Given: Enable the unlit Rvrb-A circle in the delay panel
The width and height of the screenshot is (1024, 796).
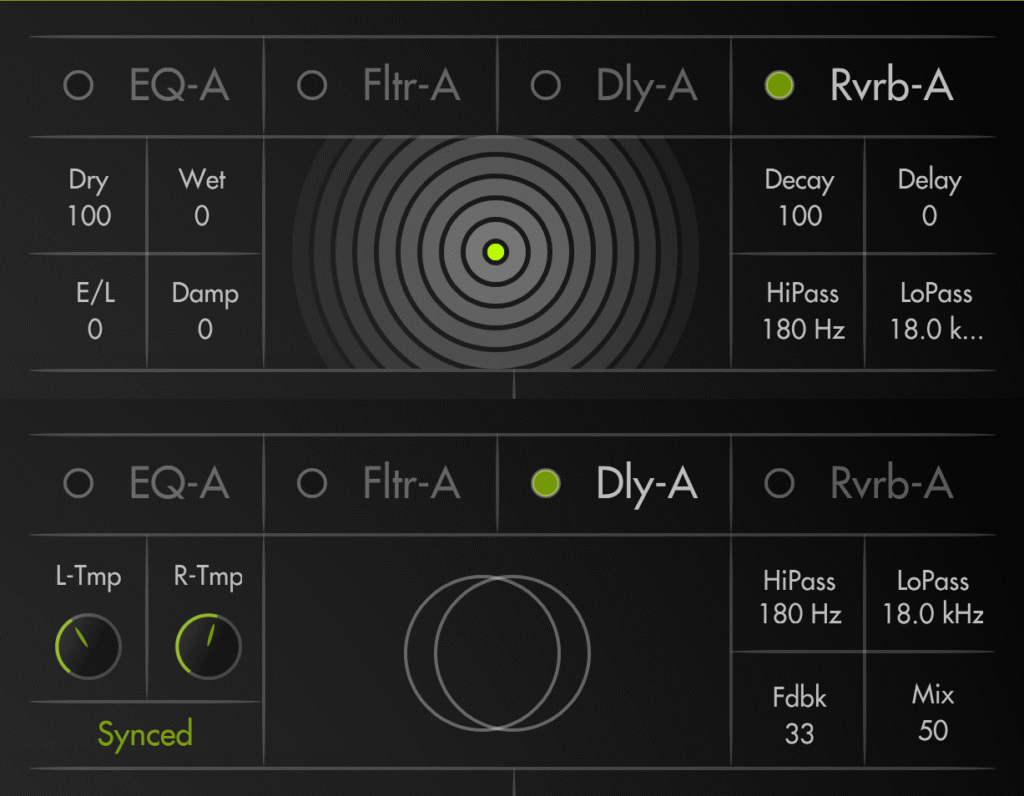Looking at the screenshot, I should (778, 484).
